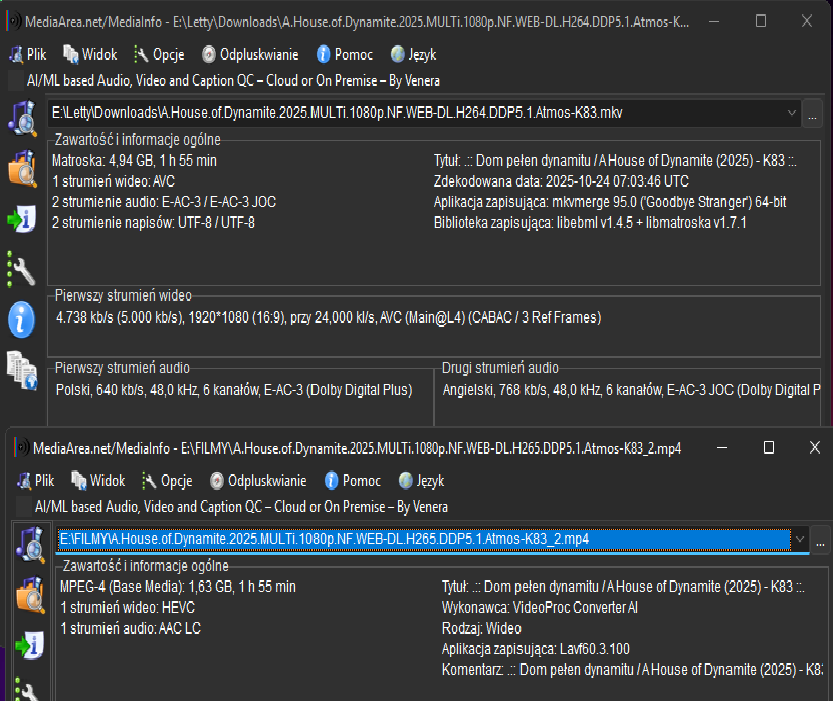Click the Venera AI/ML QC banner in the upper window
This screenshot has height=701, width=833.
(233, 81)
